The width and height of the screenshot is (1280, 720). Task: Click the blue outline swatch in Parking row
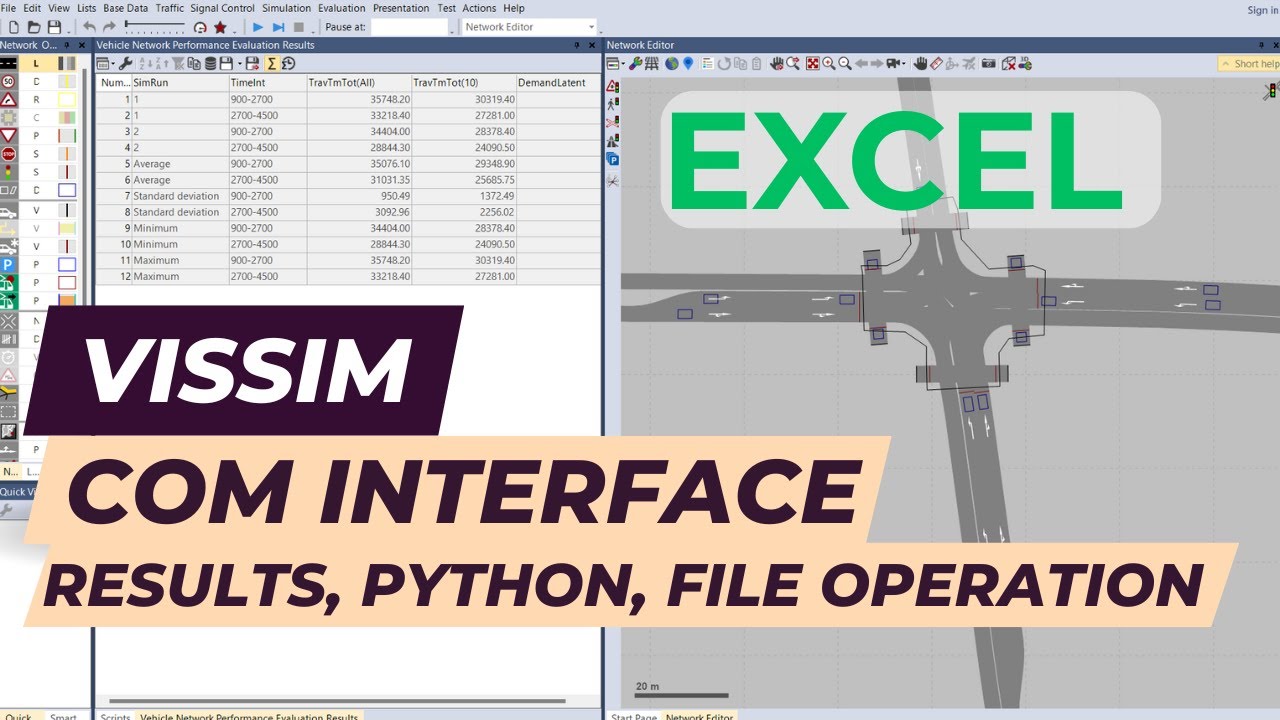click(67, 264)
